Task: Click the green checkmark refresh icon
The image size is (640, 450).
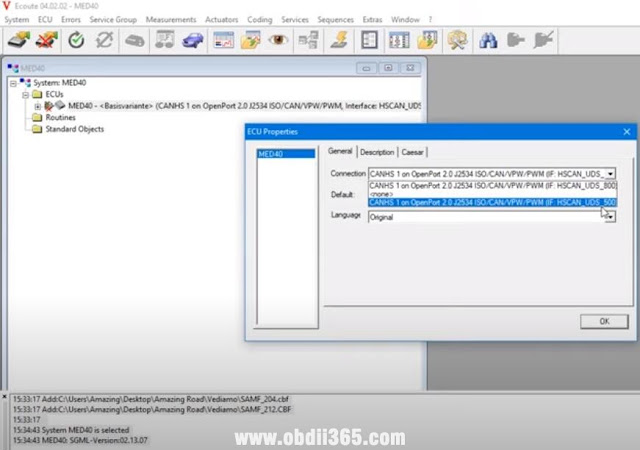Action: pyautogui.click(x=76, y=40)
